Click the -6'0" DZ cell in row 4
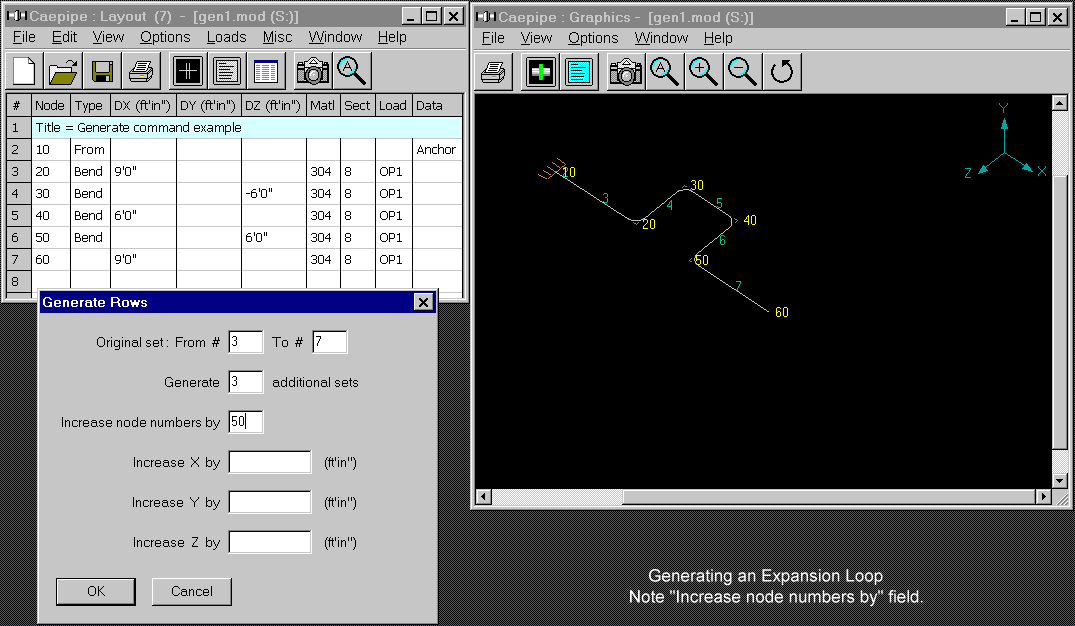 [x=273, y=193]
